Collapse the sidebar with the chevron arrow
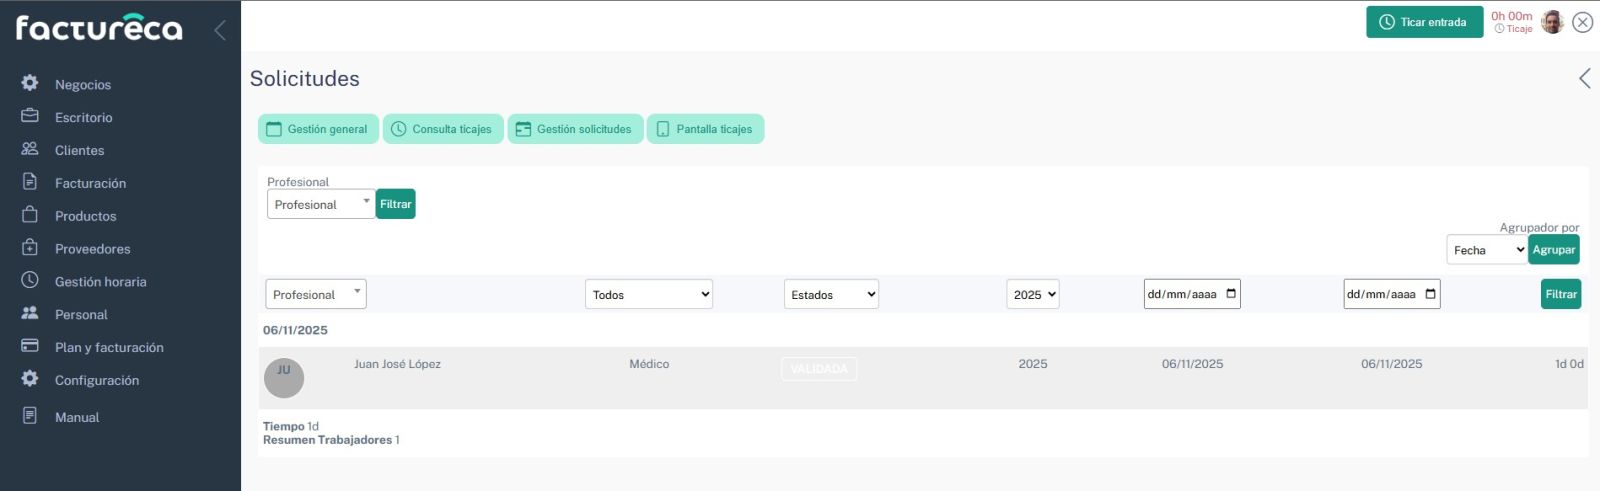Viewport: 1600px width, 491px height. pyautogui.click(x=219, y=30)
